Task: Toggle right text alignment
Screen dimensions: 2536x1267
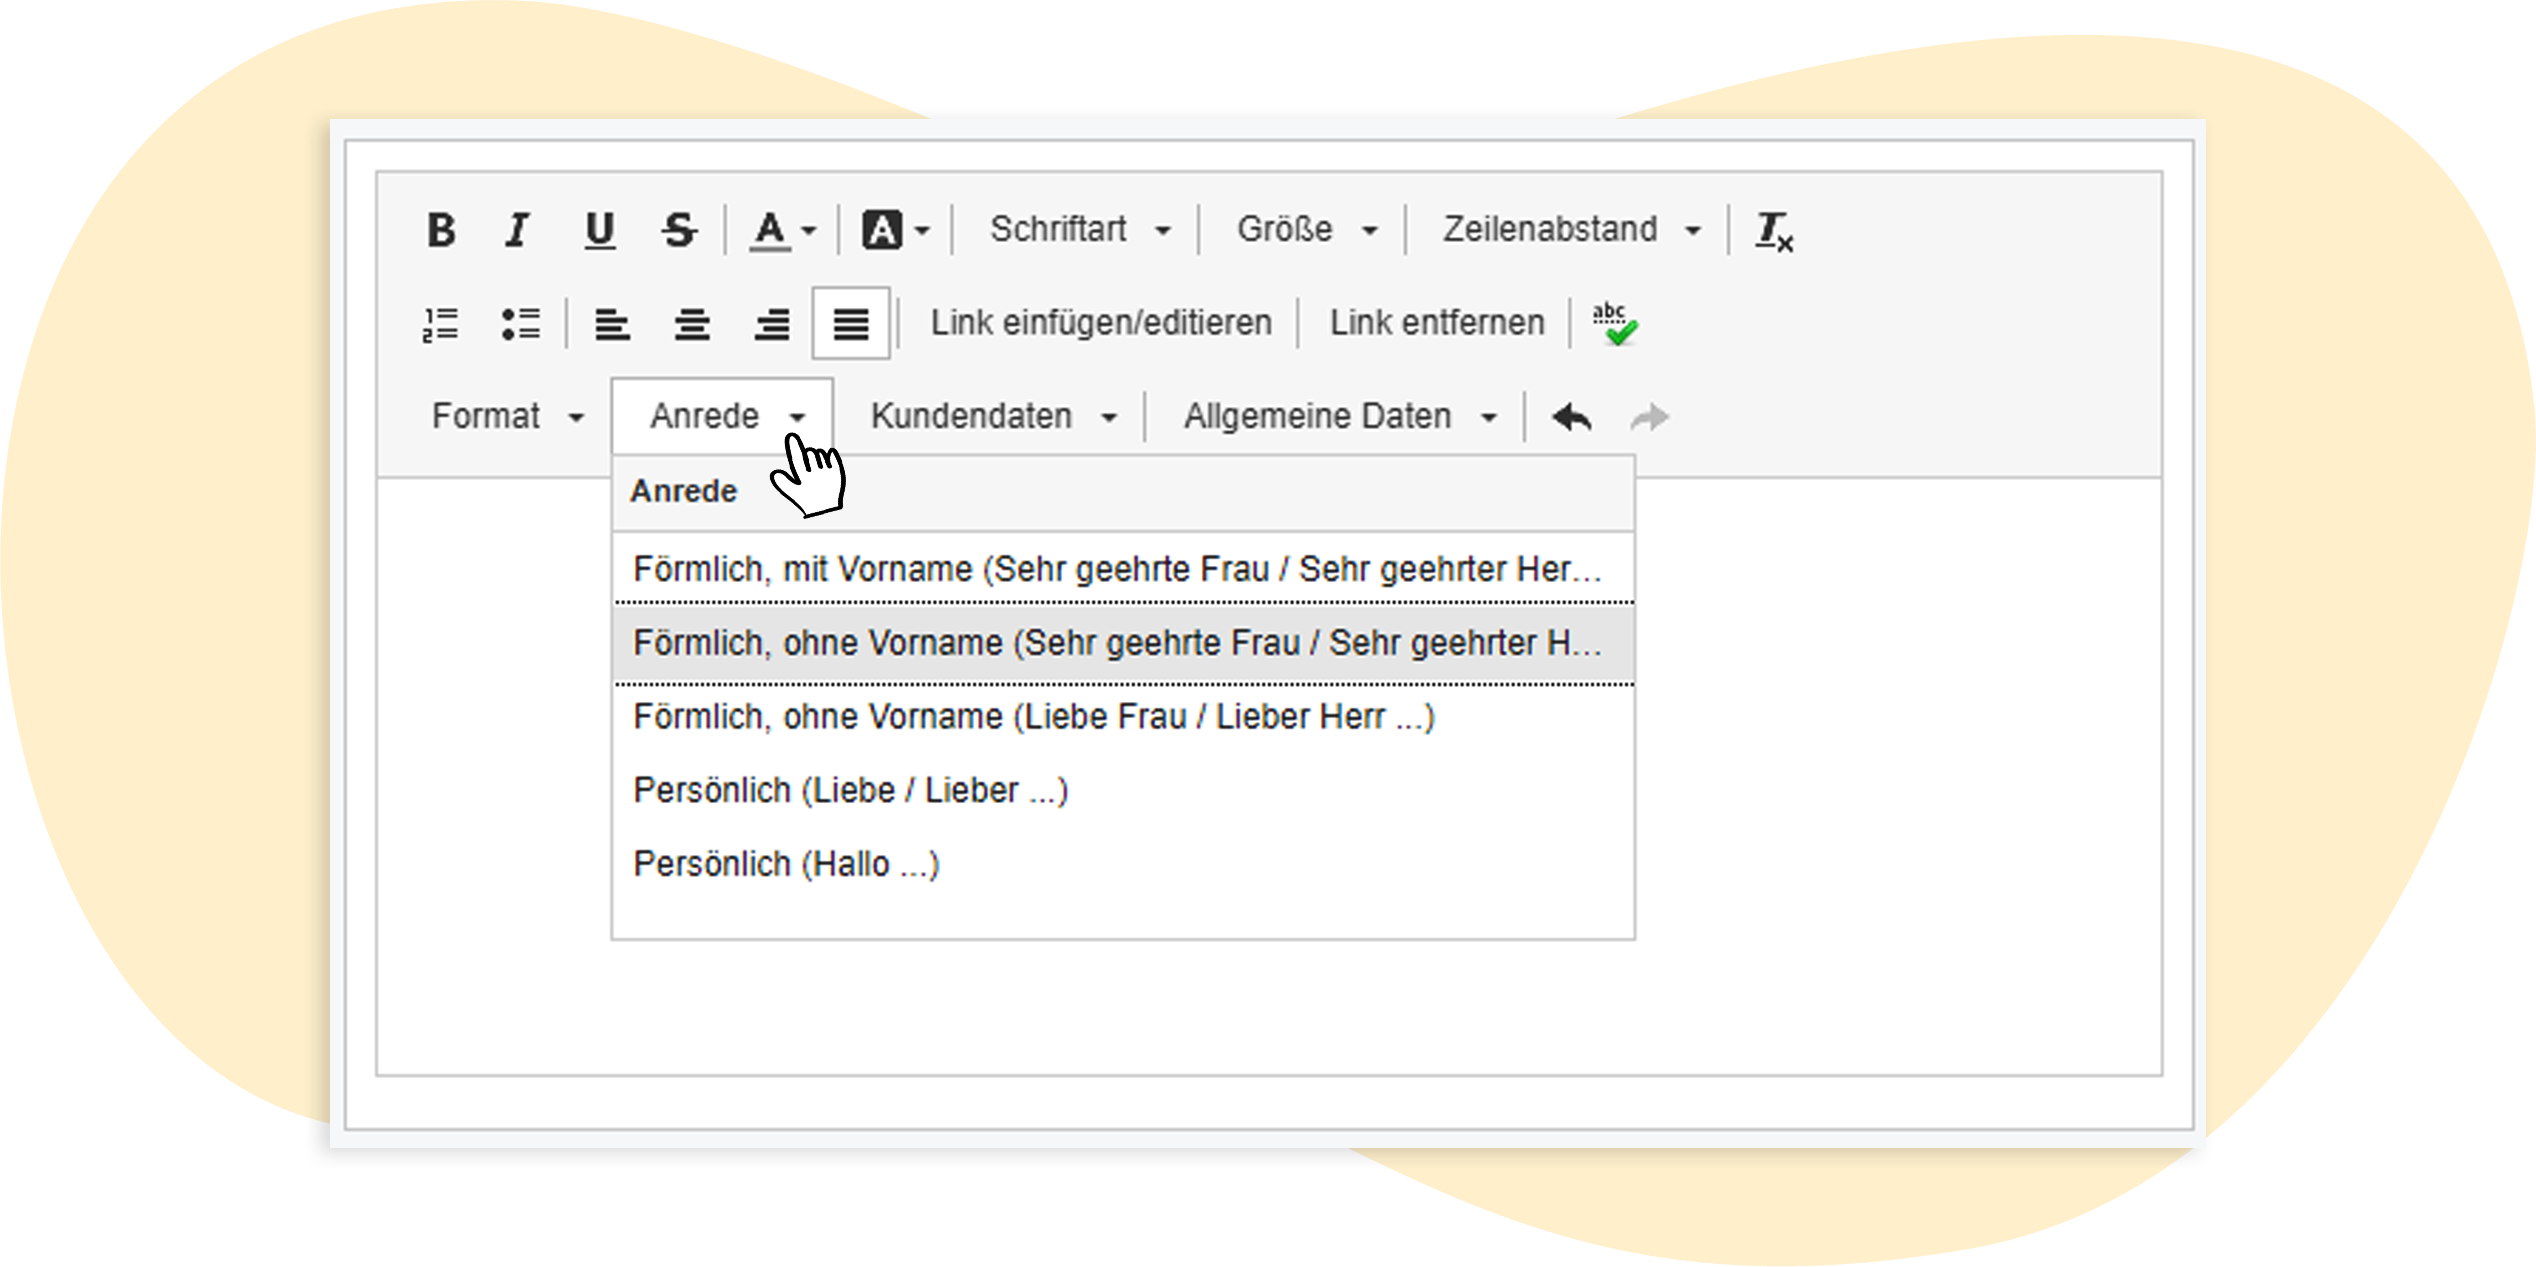Action: coord(772,322)
